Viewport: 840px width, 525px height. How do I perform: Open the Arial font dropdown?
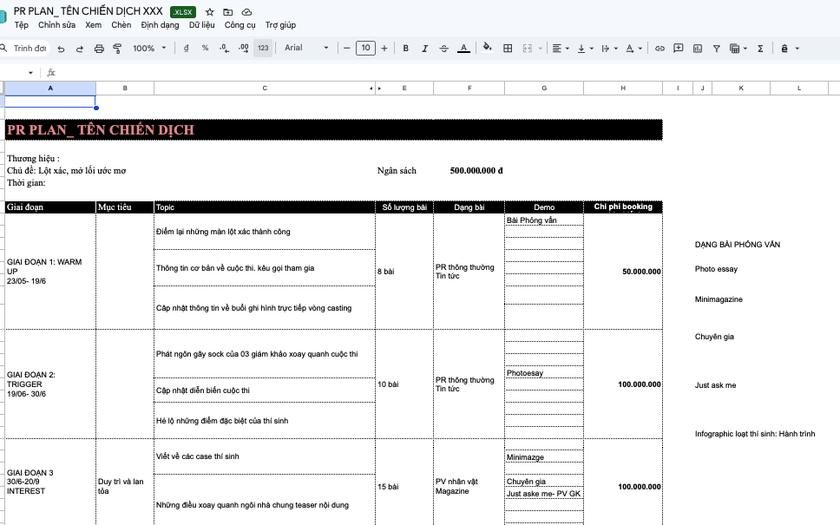tap(306, 48)
